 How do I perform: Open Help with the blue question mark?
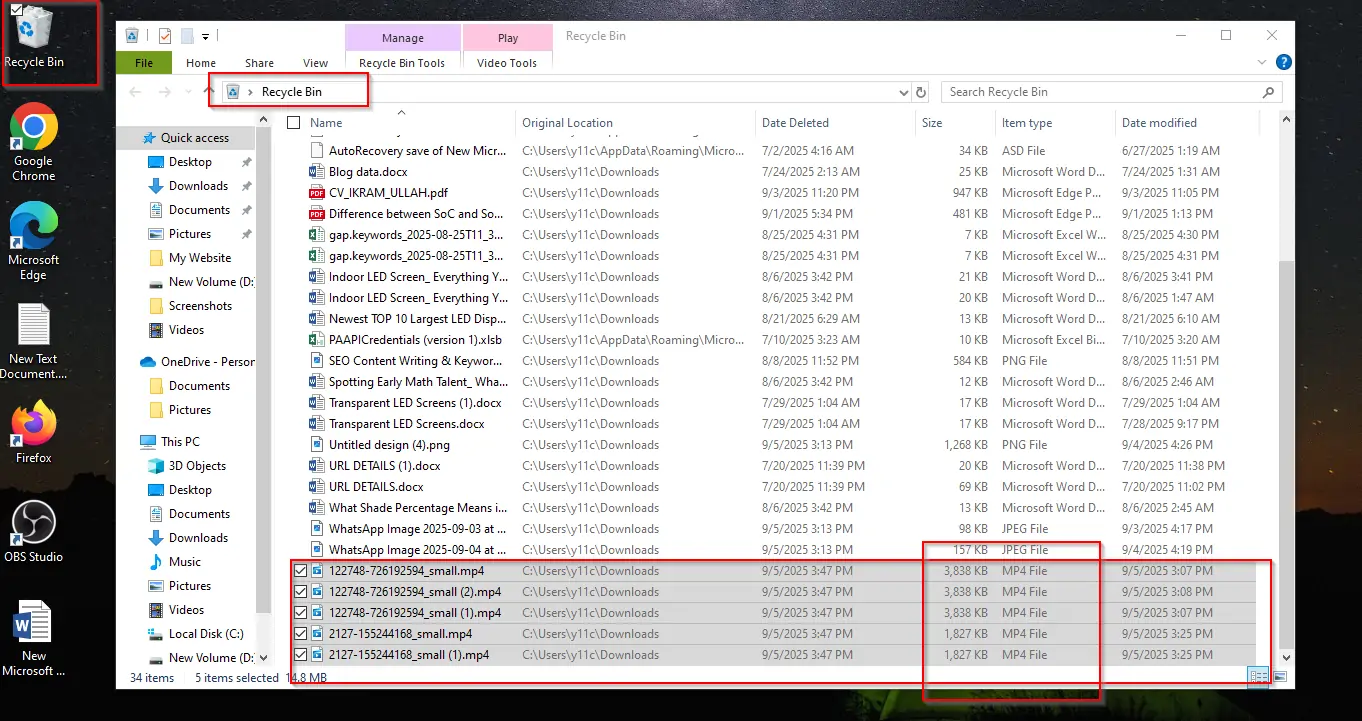pyautogui.click(x=1284, y=62)
